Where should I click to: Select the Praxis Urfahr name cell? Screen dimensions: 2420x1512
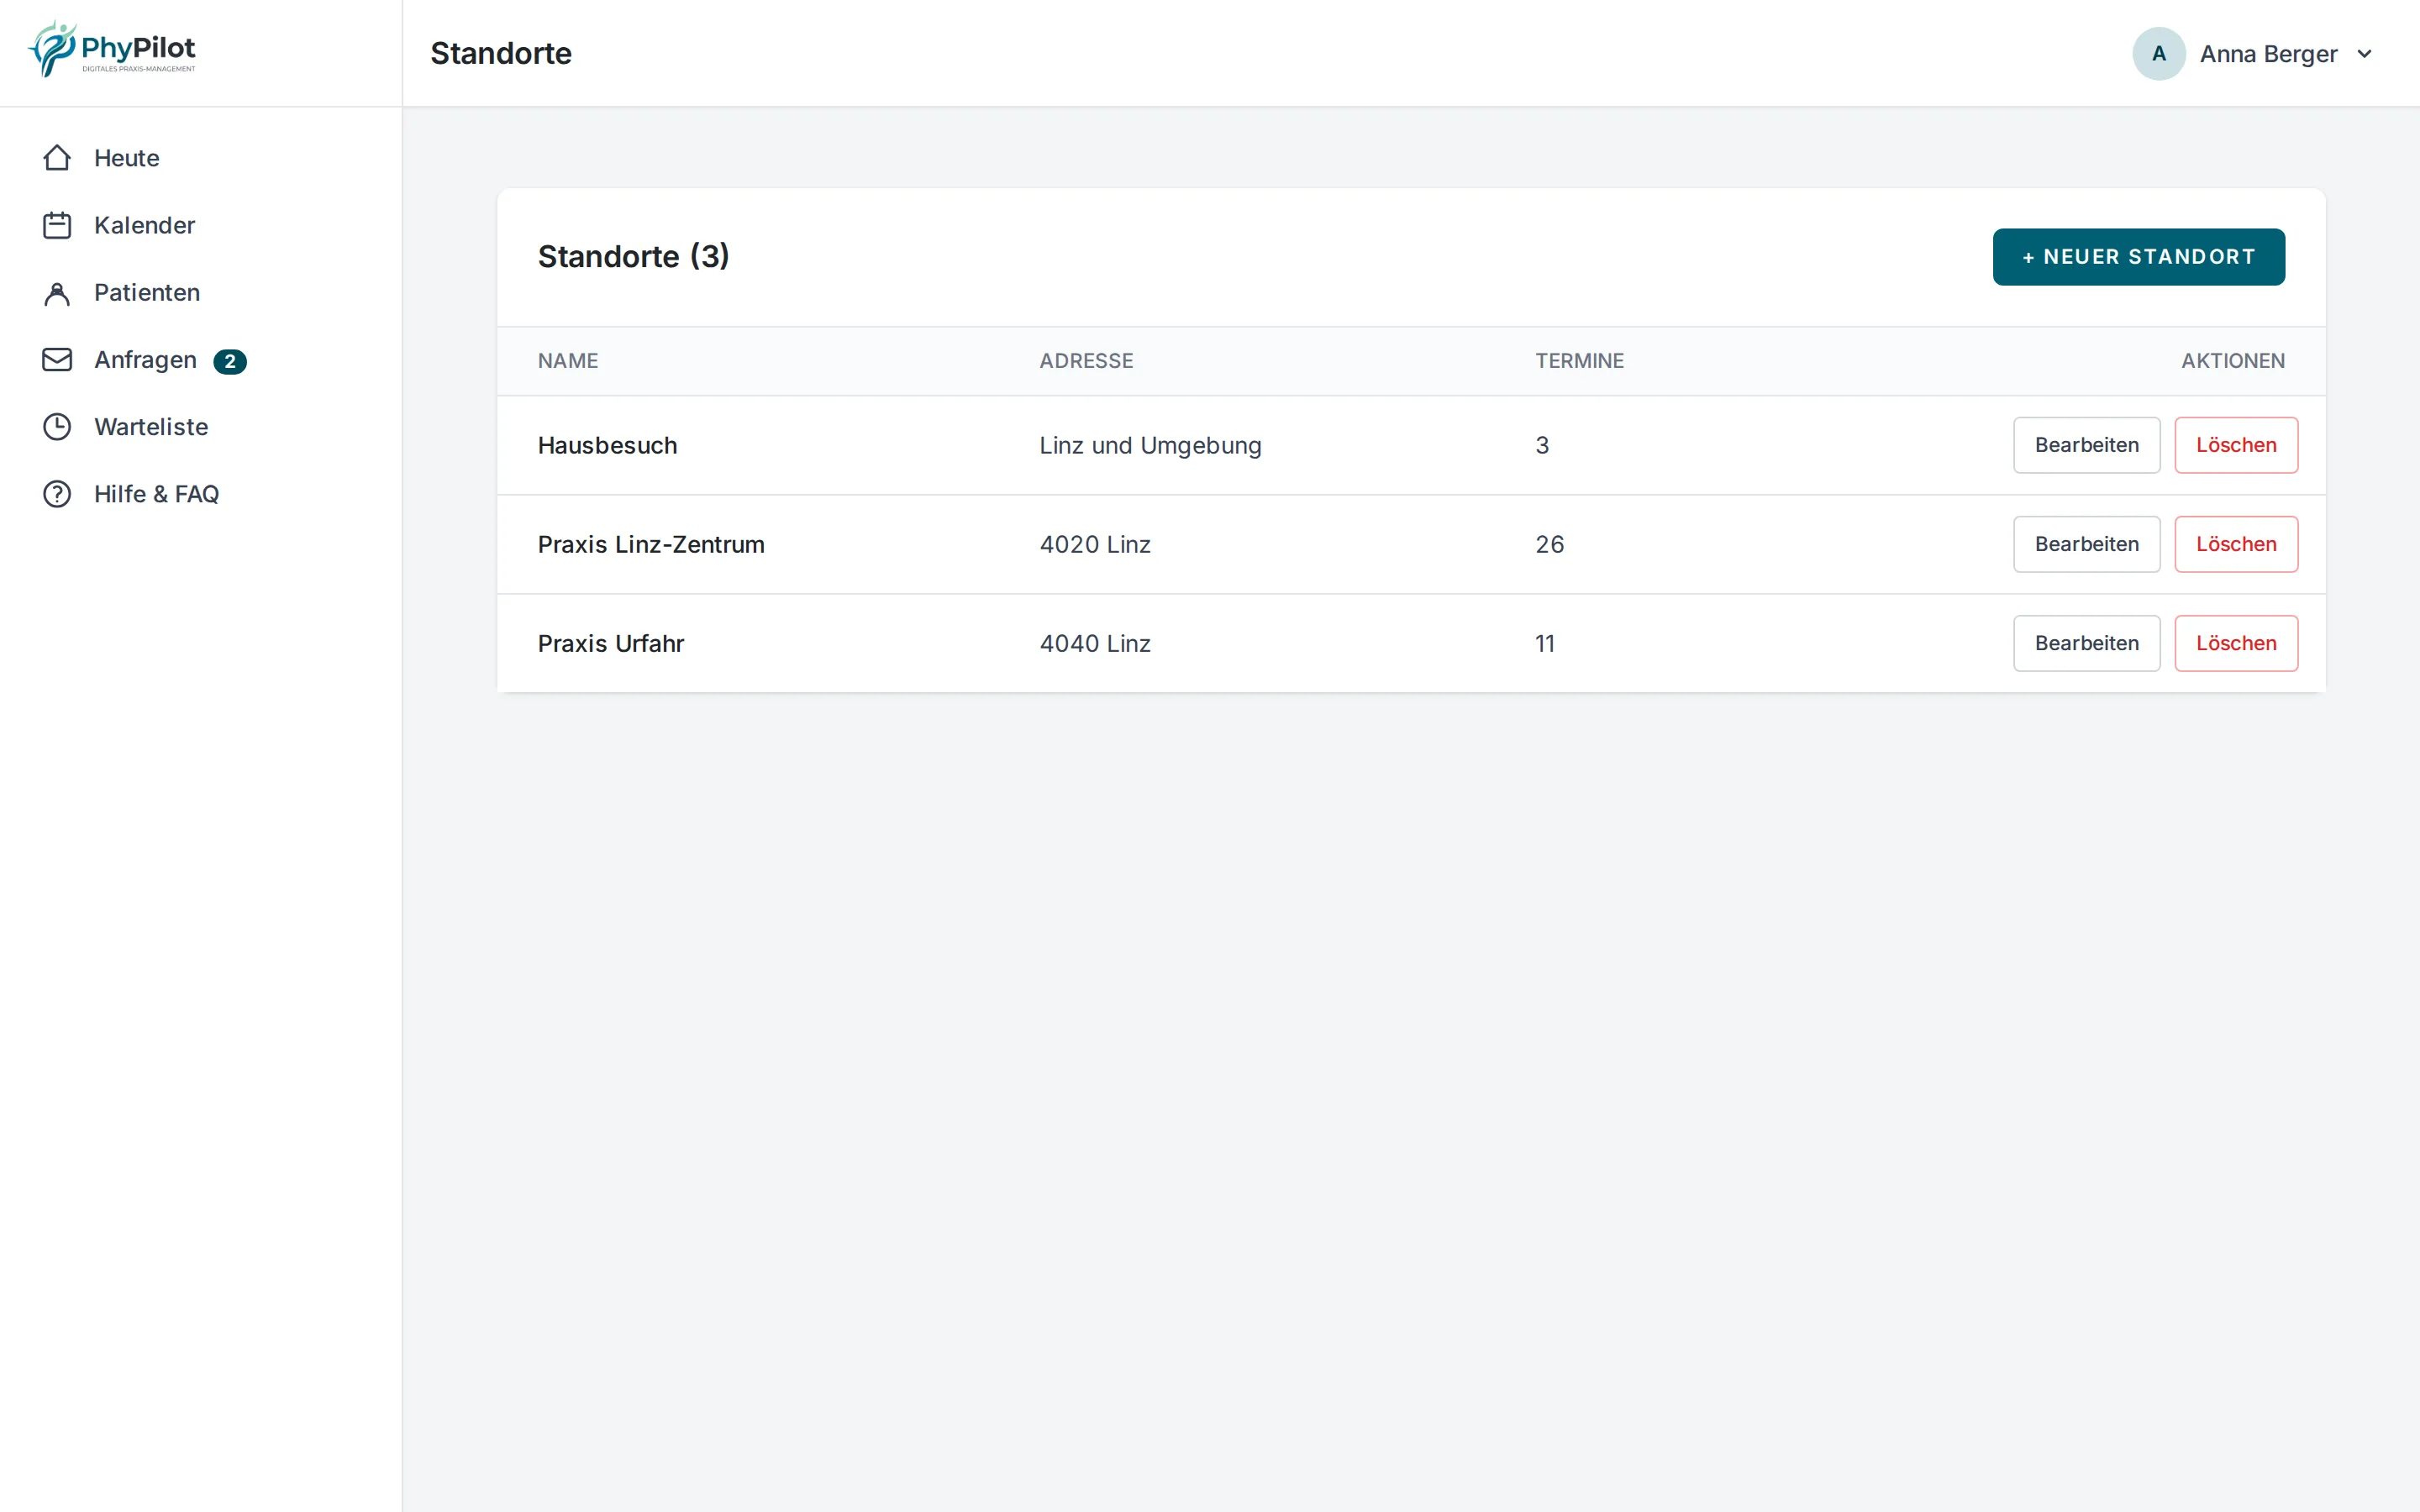tap(611, 643)
